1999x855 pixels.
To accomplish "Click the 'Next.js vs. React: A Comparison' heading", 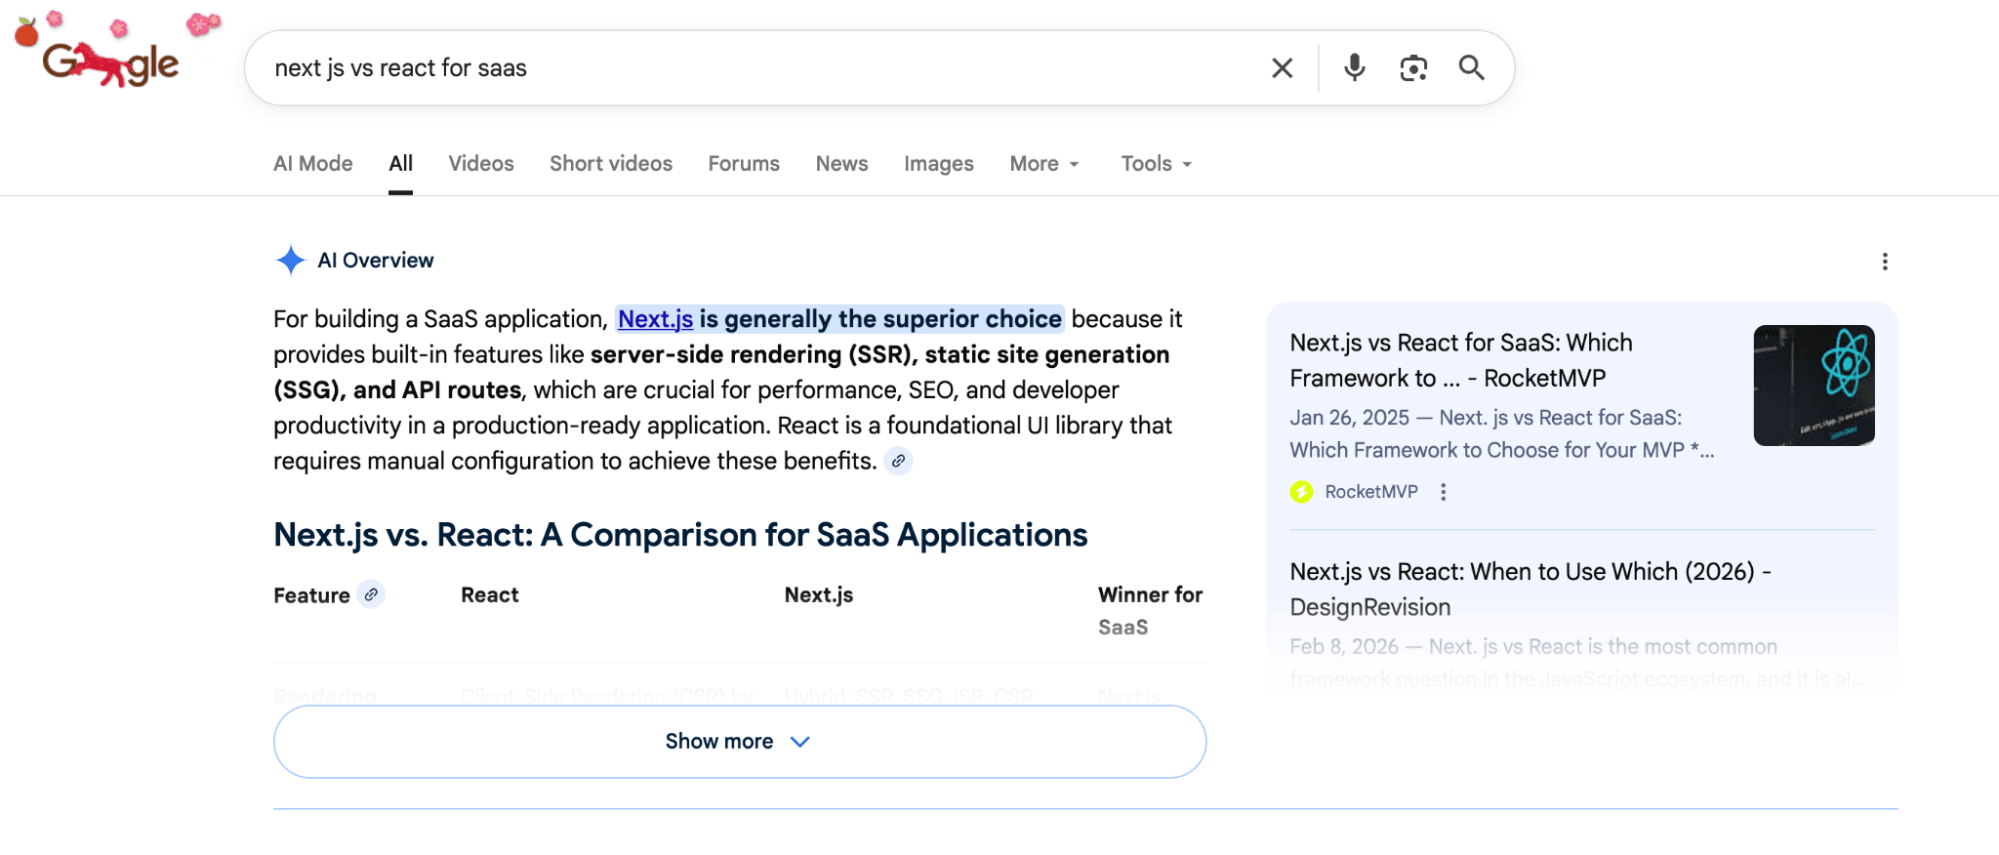I will 680,535.
